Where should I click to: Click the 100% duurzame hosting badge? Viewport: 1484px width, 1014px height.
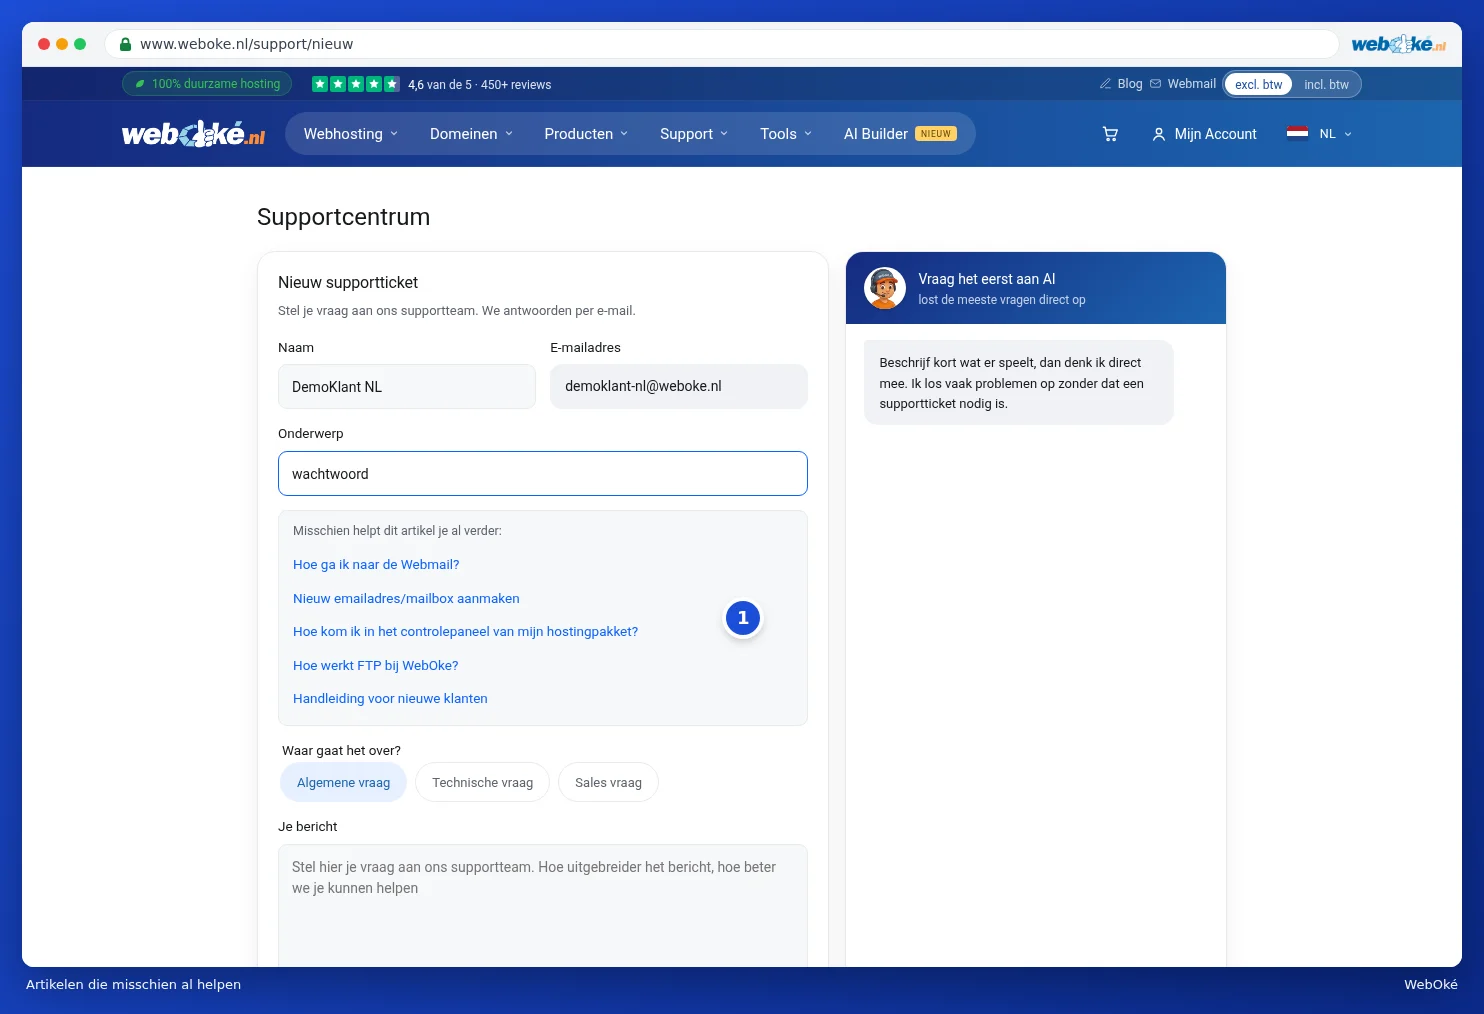point(207,84)
